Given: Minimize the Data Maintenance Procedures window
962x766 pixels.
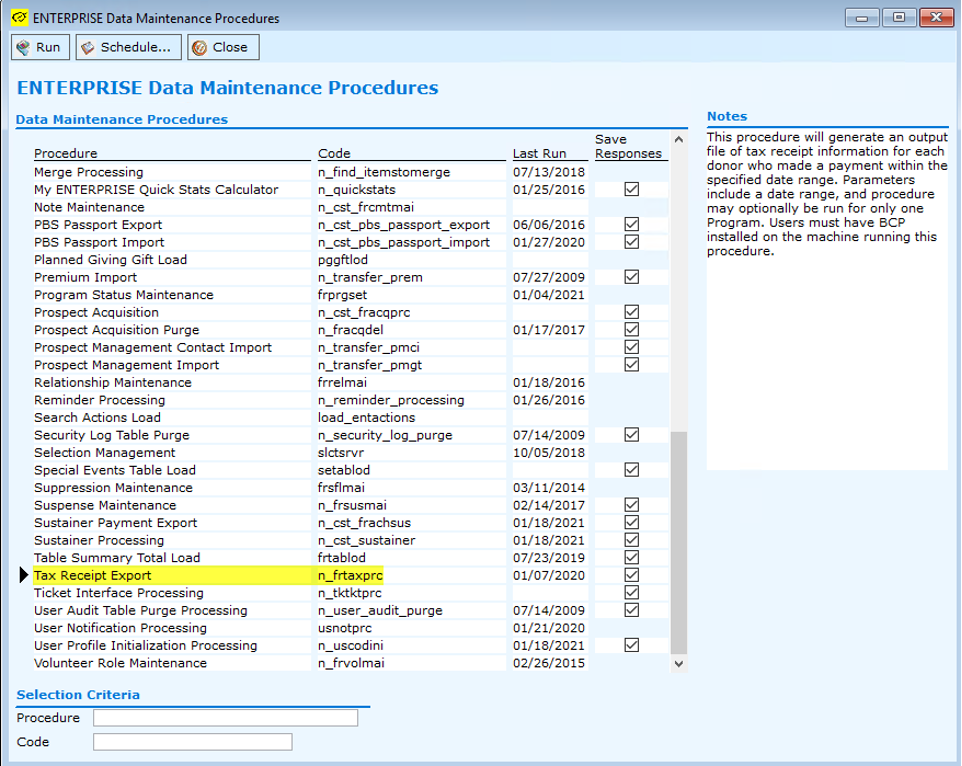Looking at the screenshot, I should [862, 18].
